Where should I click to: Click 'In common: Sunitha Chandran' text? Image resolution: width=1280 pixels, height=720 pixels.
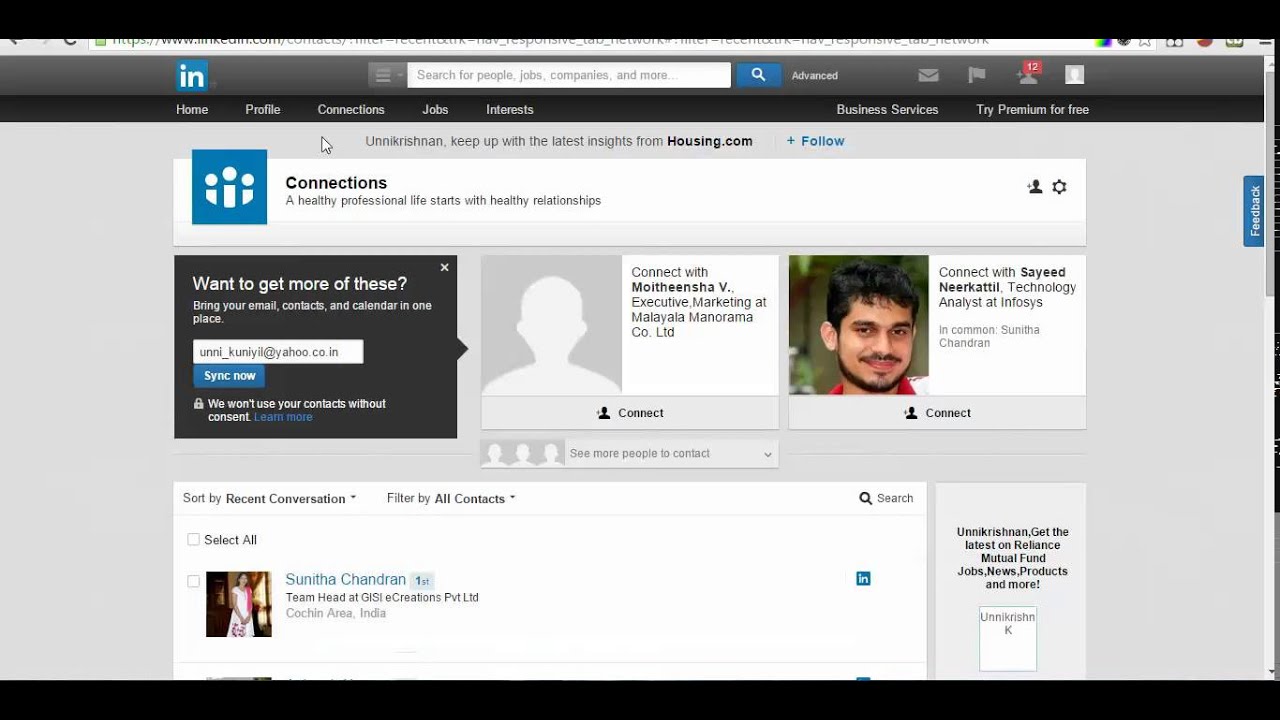pos(989,336)
